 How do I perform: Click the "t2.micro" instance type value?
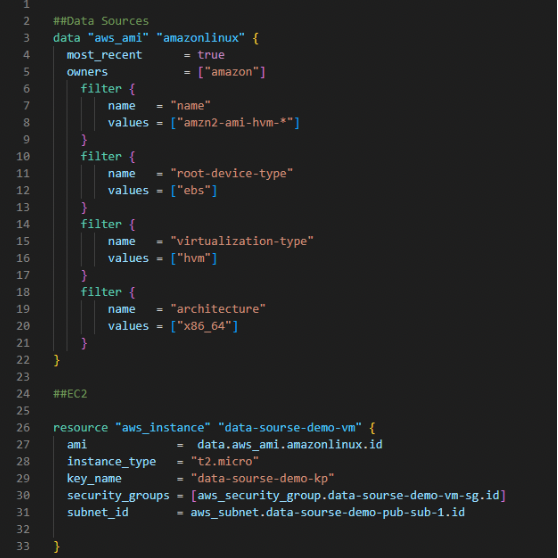pos(225,462)
